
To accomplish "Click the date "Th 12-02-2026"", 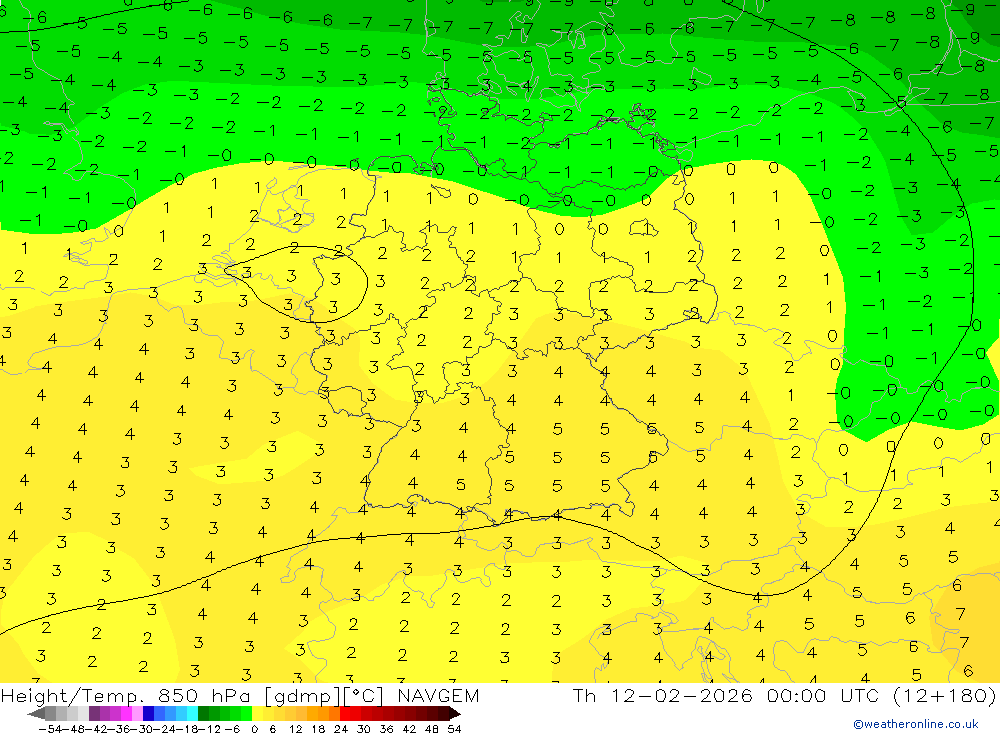I will pyautogui.click(x=663, y=695).
